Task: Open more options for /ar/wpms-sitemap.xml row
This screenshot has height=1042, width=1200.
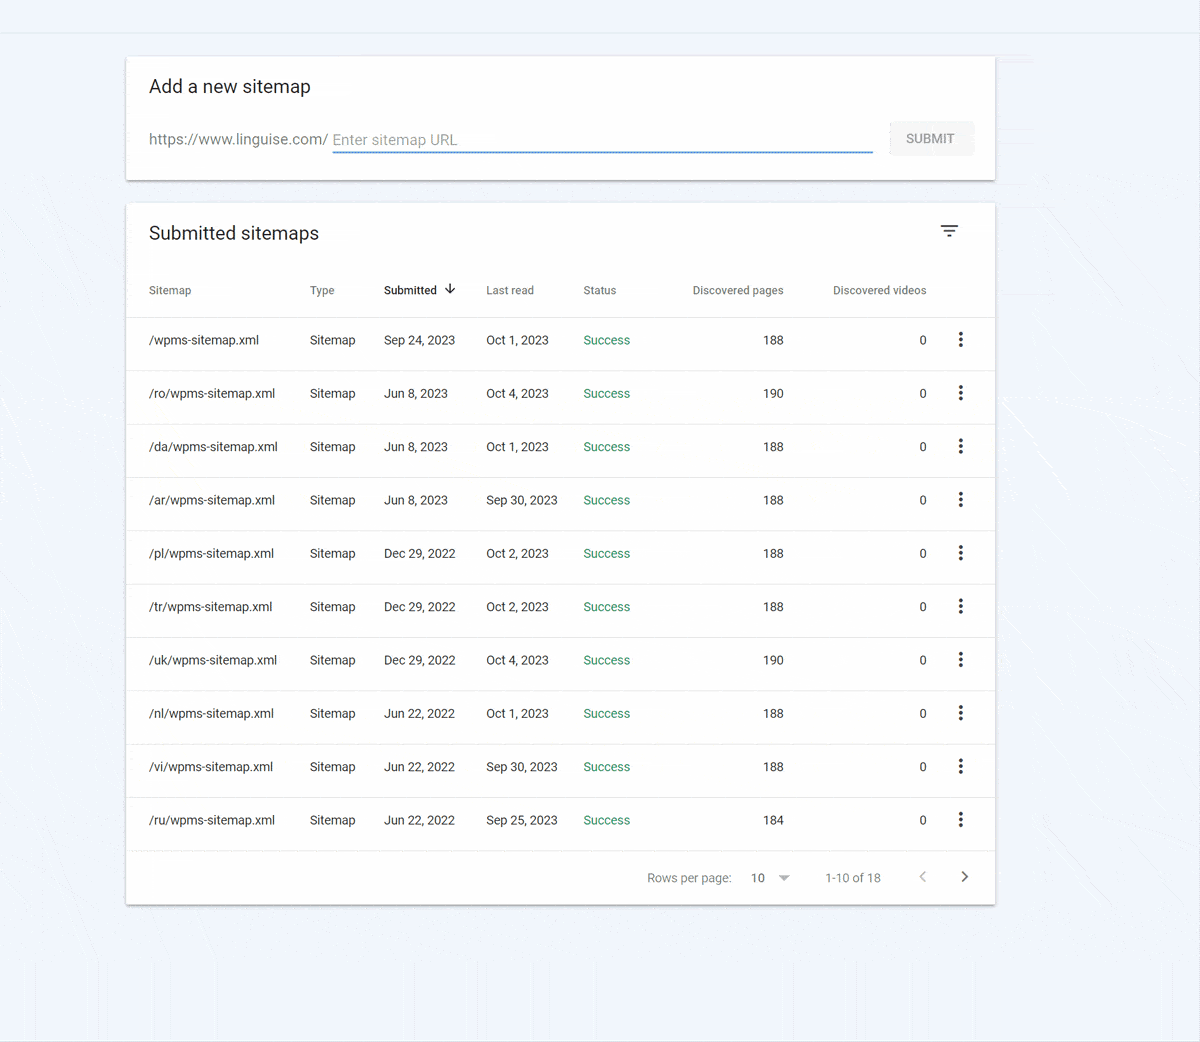Action: coord(961,500)
